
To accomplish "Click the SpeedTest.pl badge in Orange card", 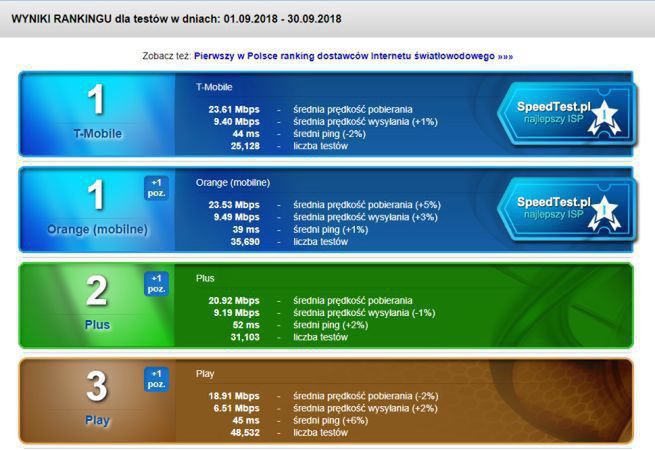I will tap(567, 209).
